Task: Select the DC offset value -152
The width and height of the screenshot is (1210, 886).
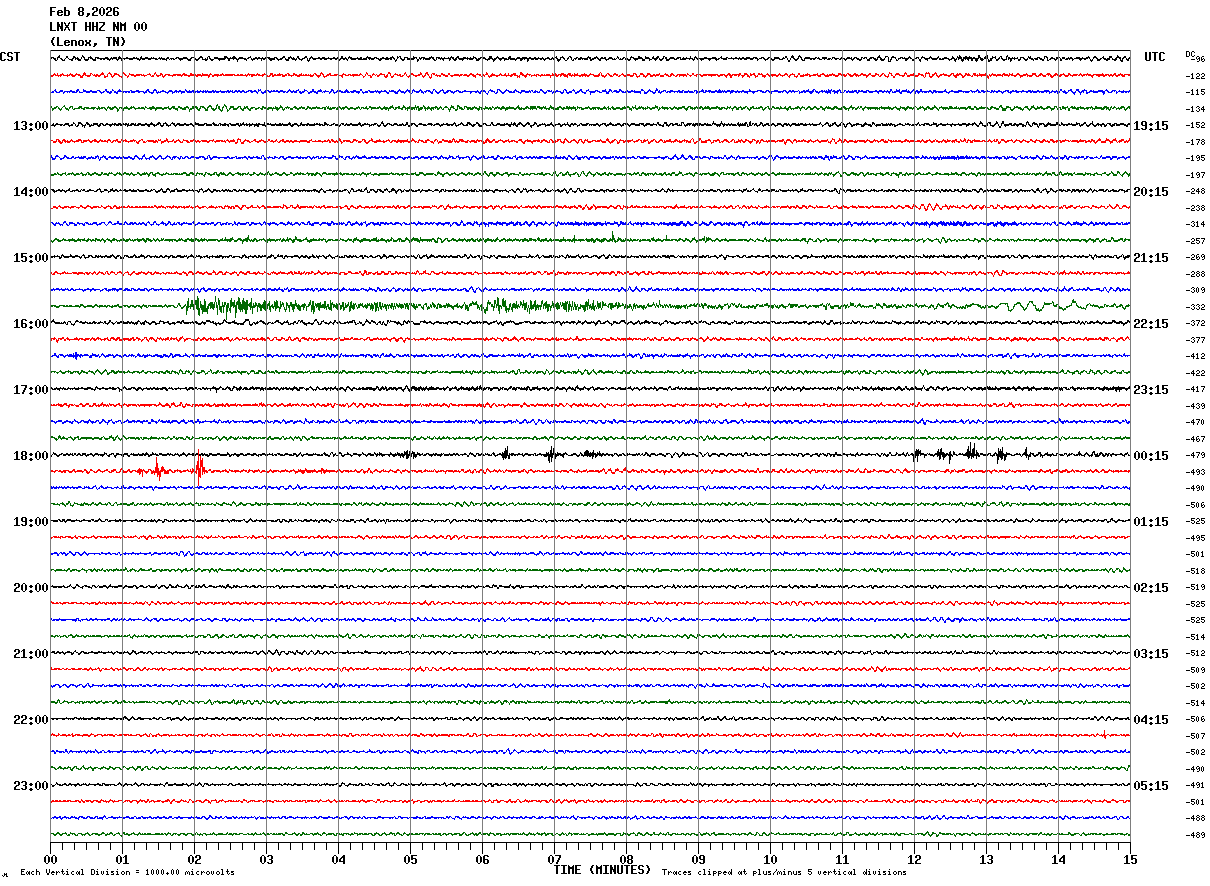Action: (x=1195, y=126)
